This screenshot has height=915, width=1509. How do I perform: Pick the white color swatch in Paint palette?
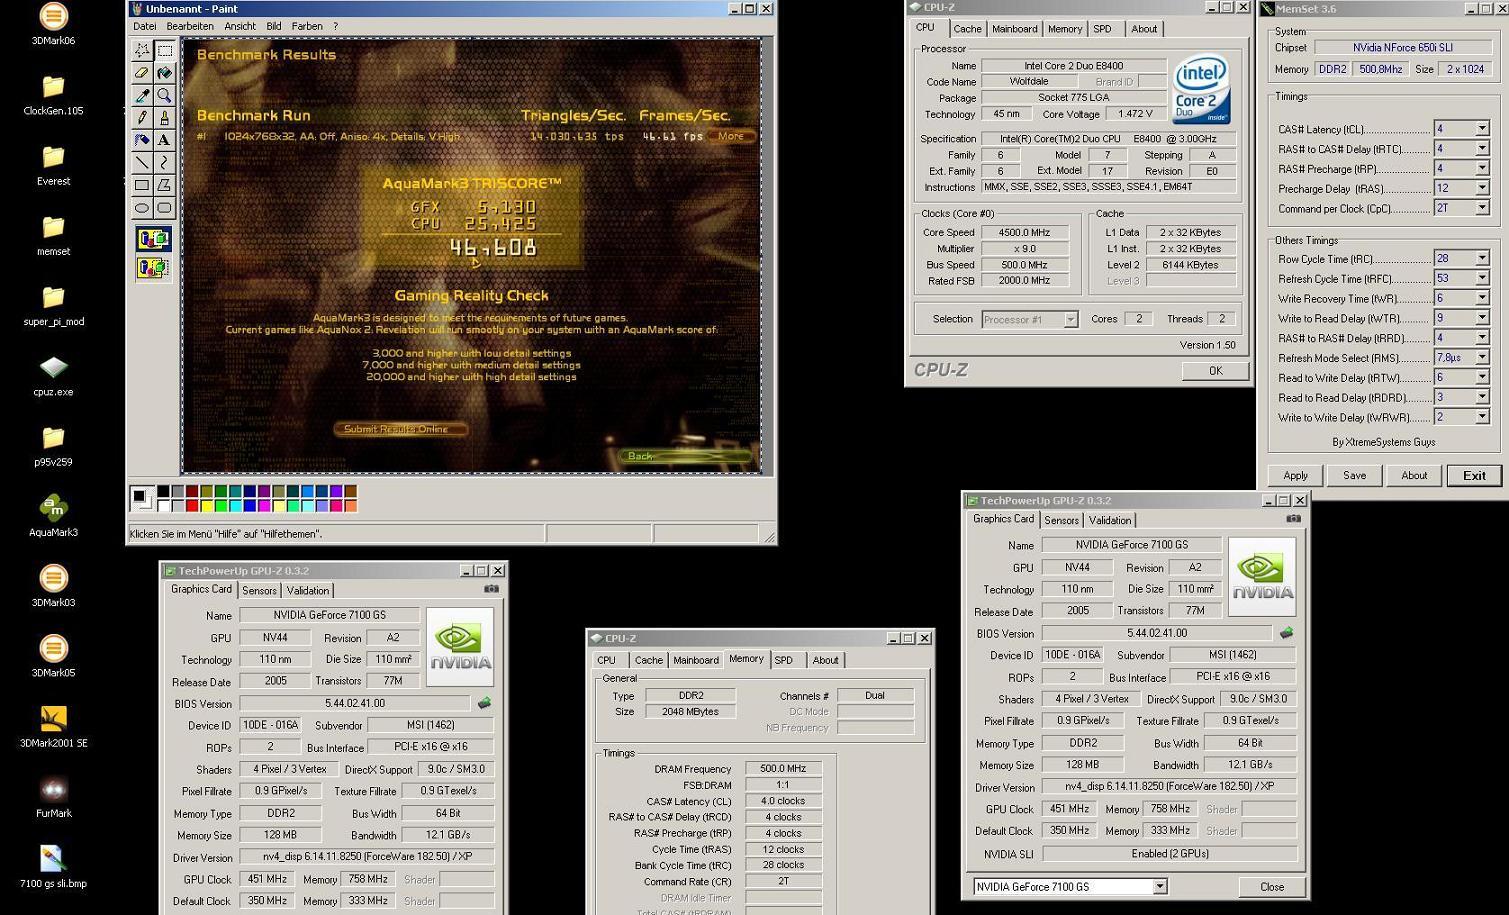coord(163,505)
